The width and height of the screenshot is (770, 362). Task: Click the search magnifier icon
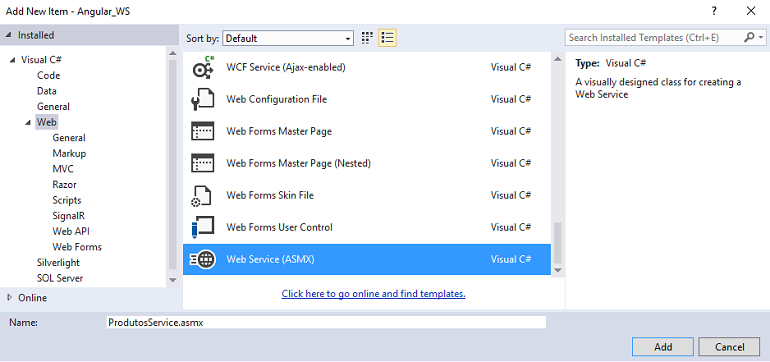click(749, 37)
